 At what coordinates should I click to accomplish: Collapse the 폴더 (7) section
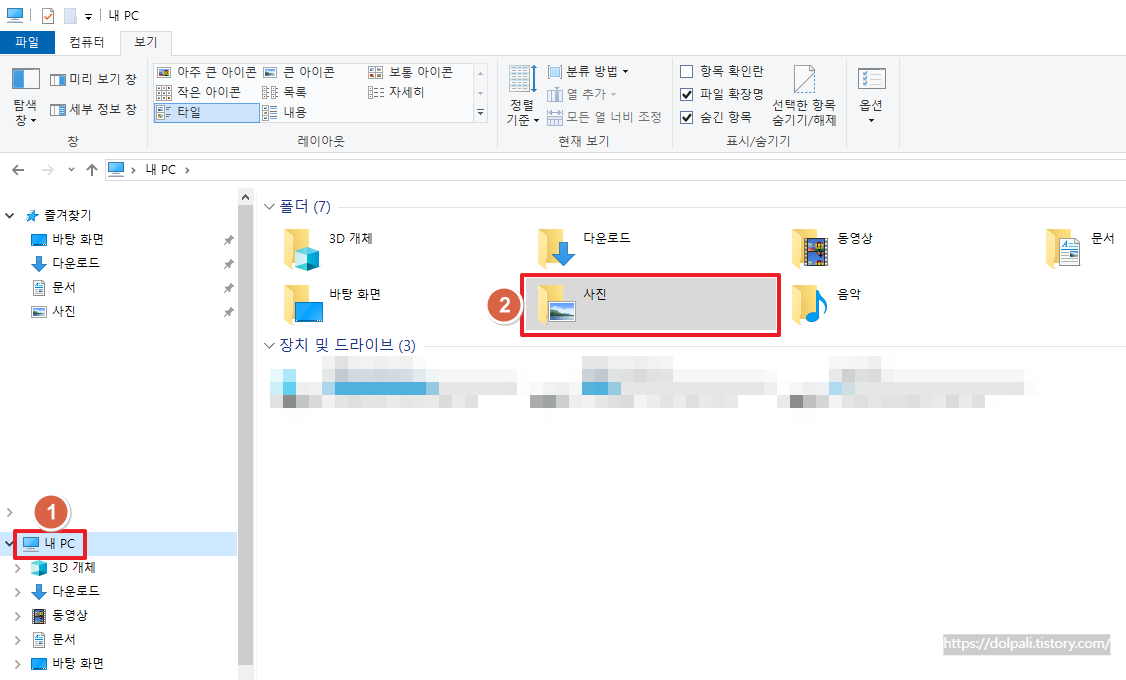[268, 206]
